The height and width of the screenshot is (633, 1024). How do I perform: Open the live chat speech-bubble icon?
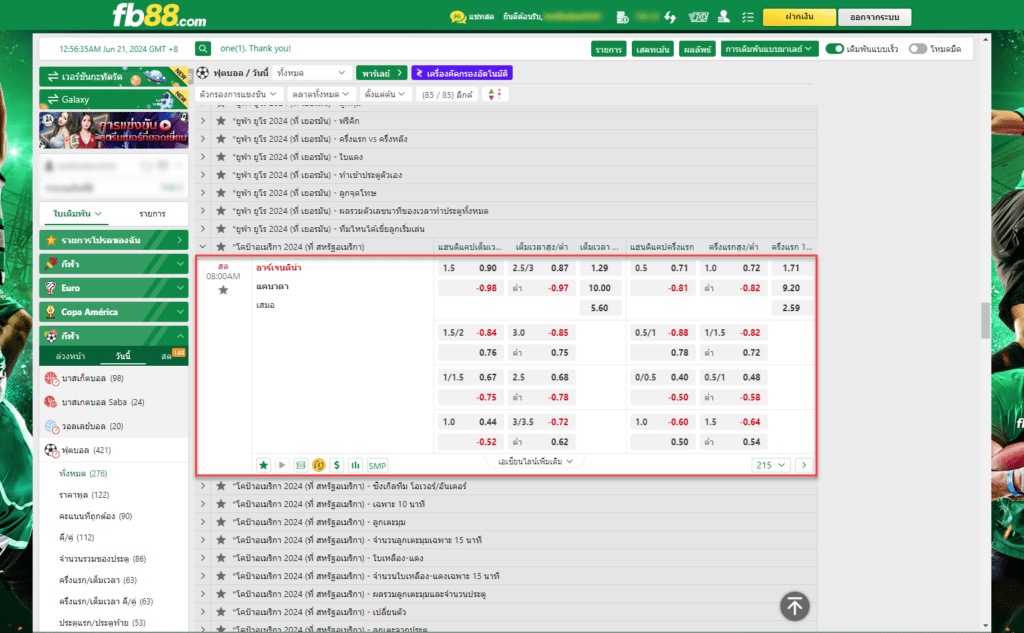[458, 16]
